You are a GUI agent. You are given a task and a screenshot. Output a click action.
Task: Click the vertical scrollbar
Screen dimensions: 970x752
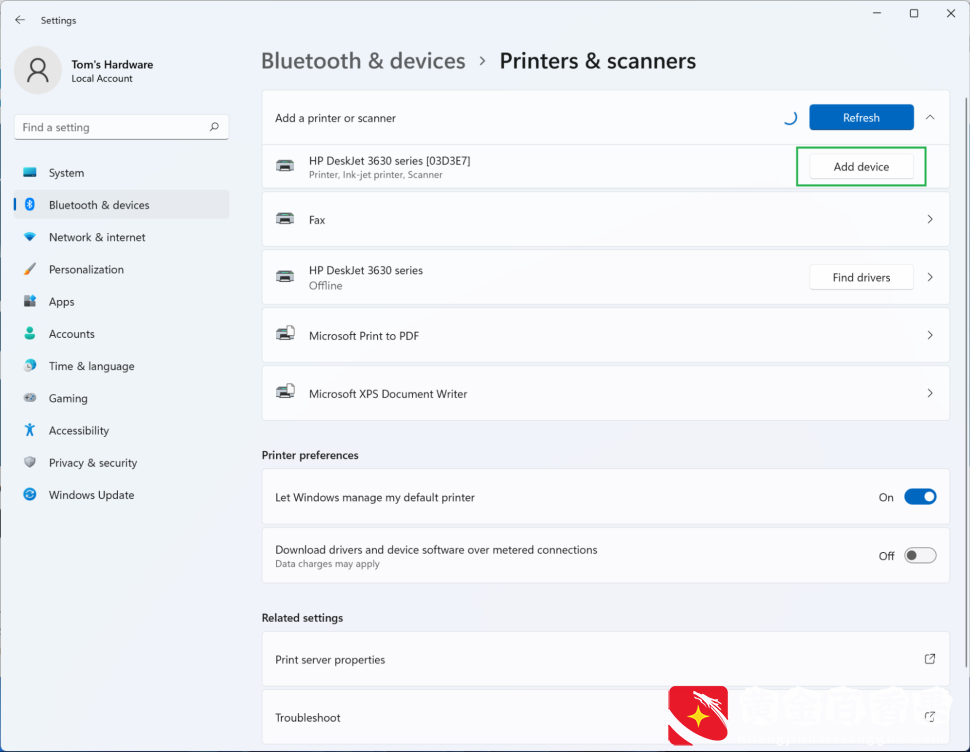point(966,380)
